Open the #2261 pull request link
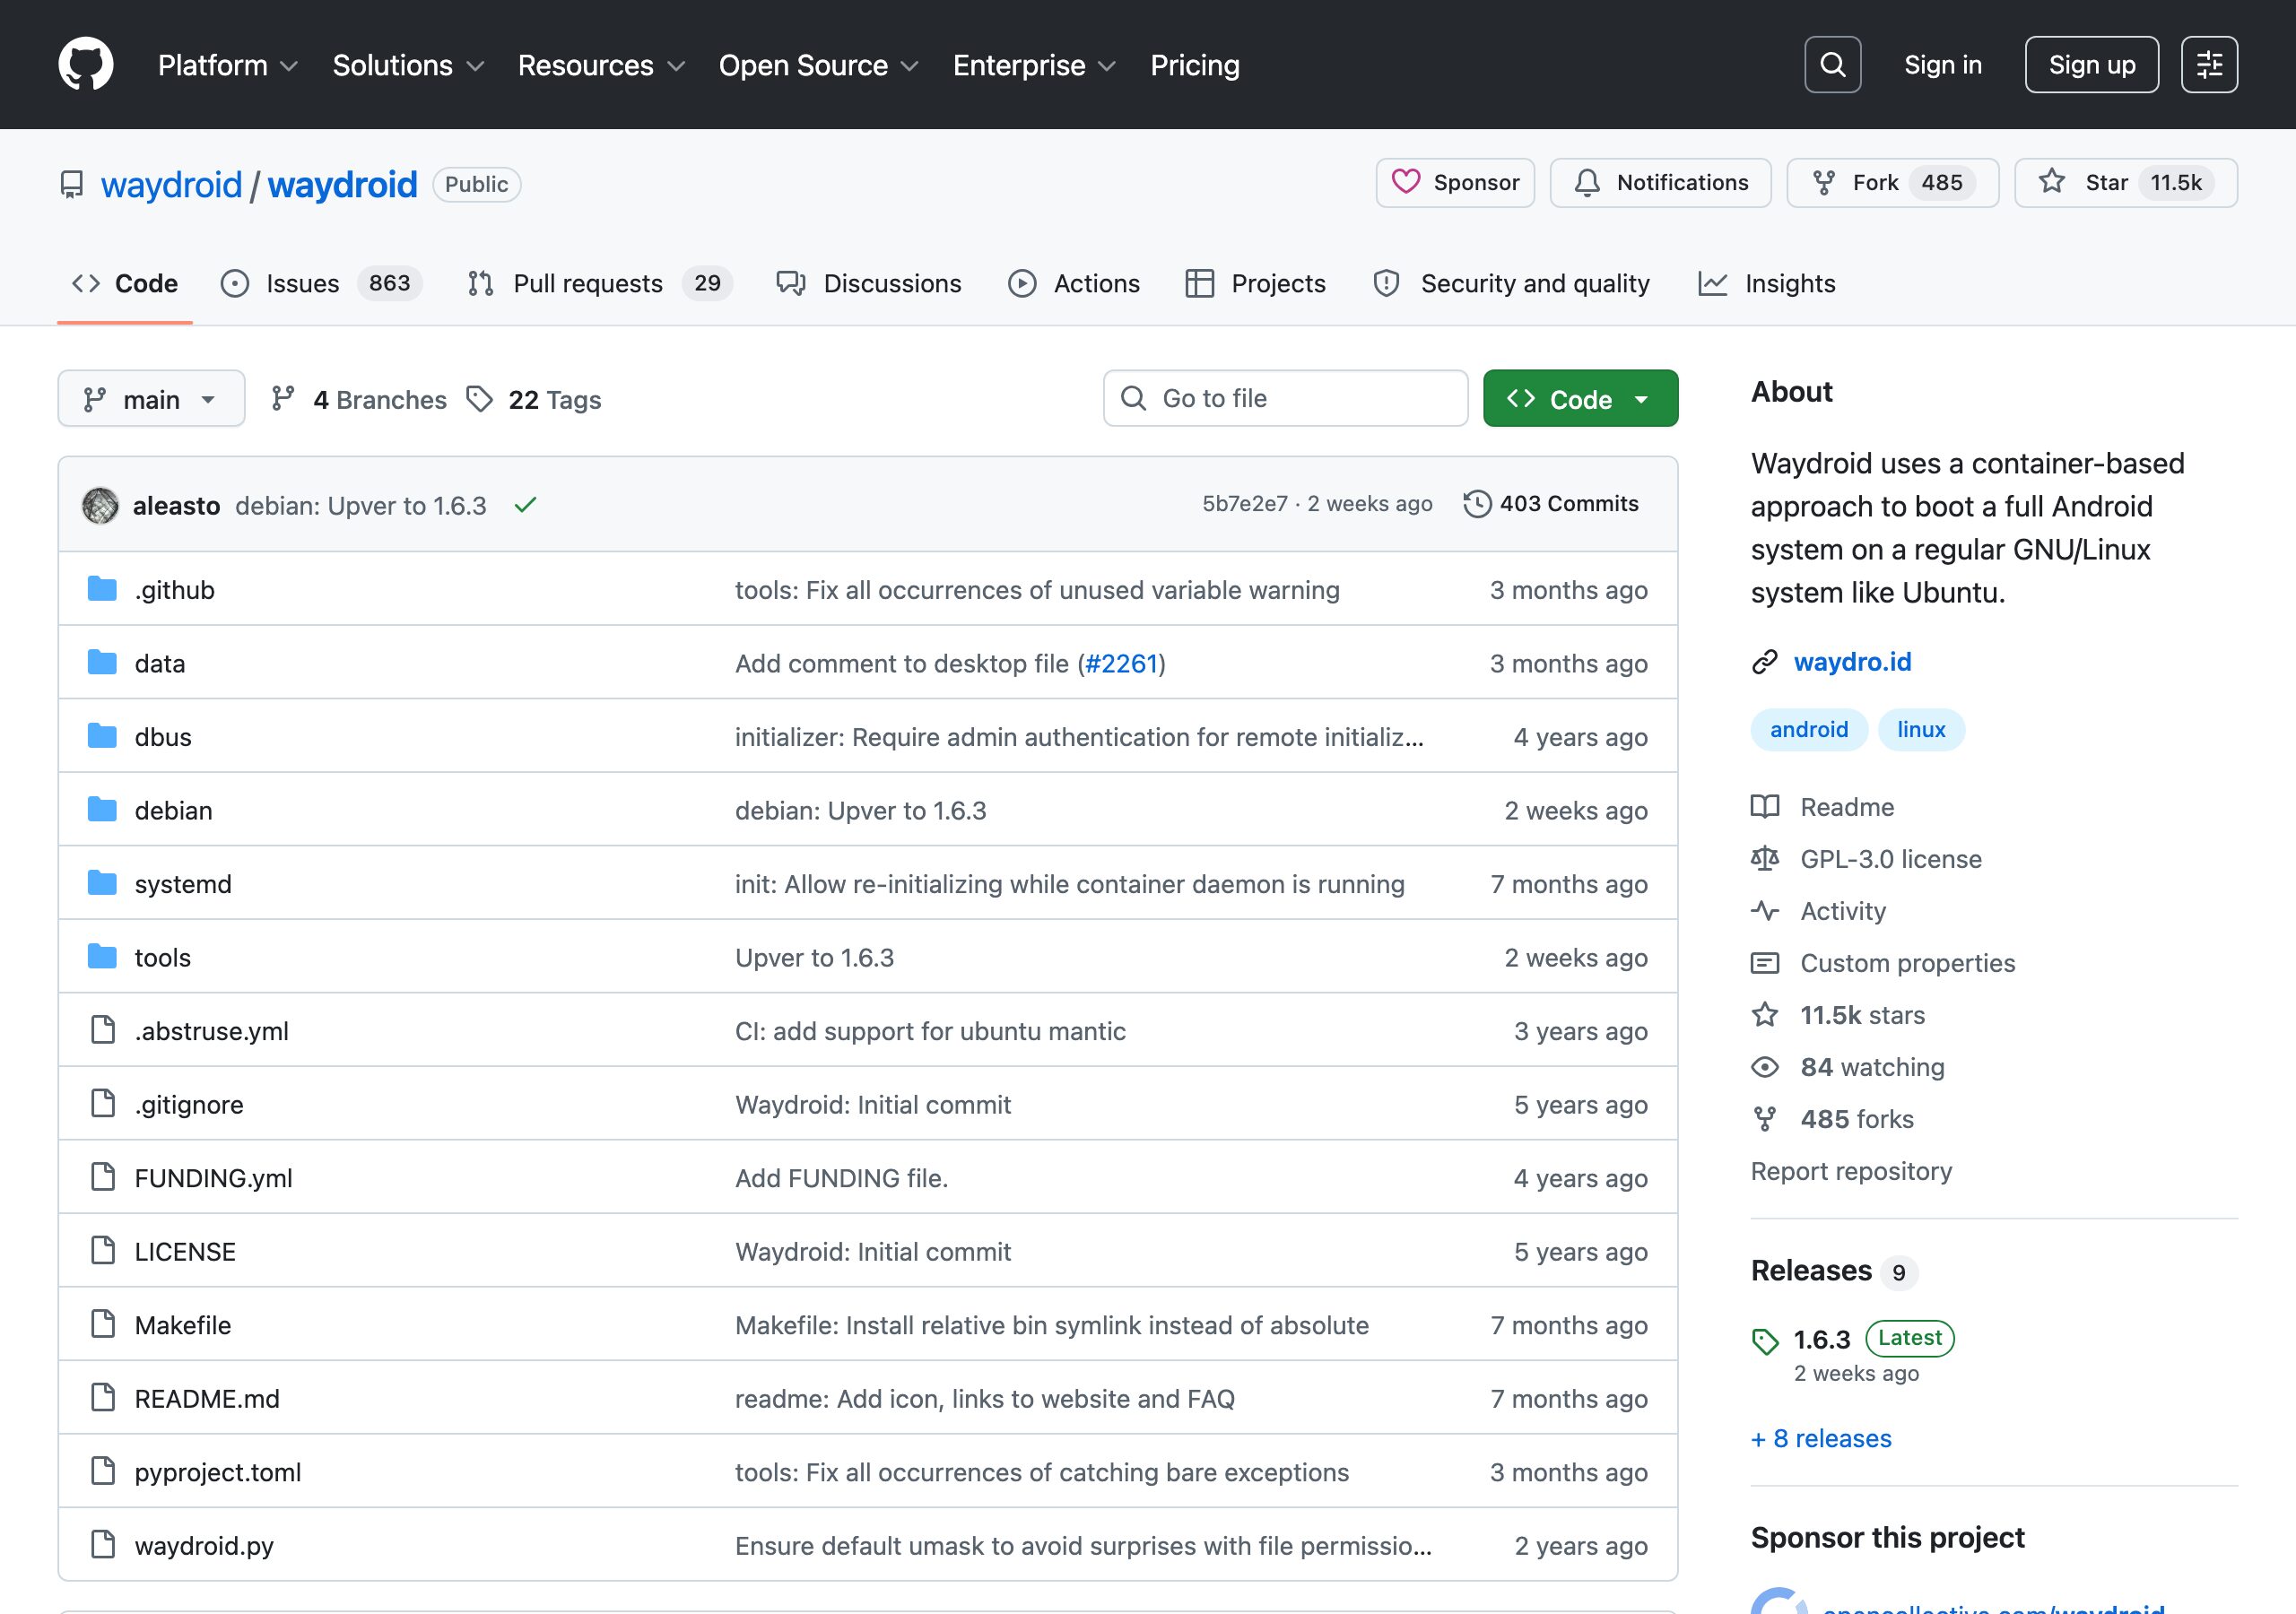Viewport: 2296px width, 1614px height. pyautogui.click(x=1121, y=663)
